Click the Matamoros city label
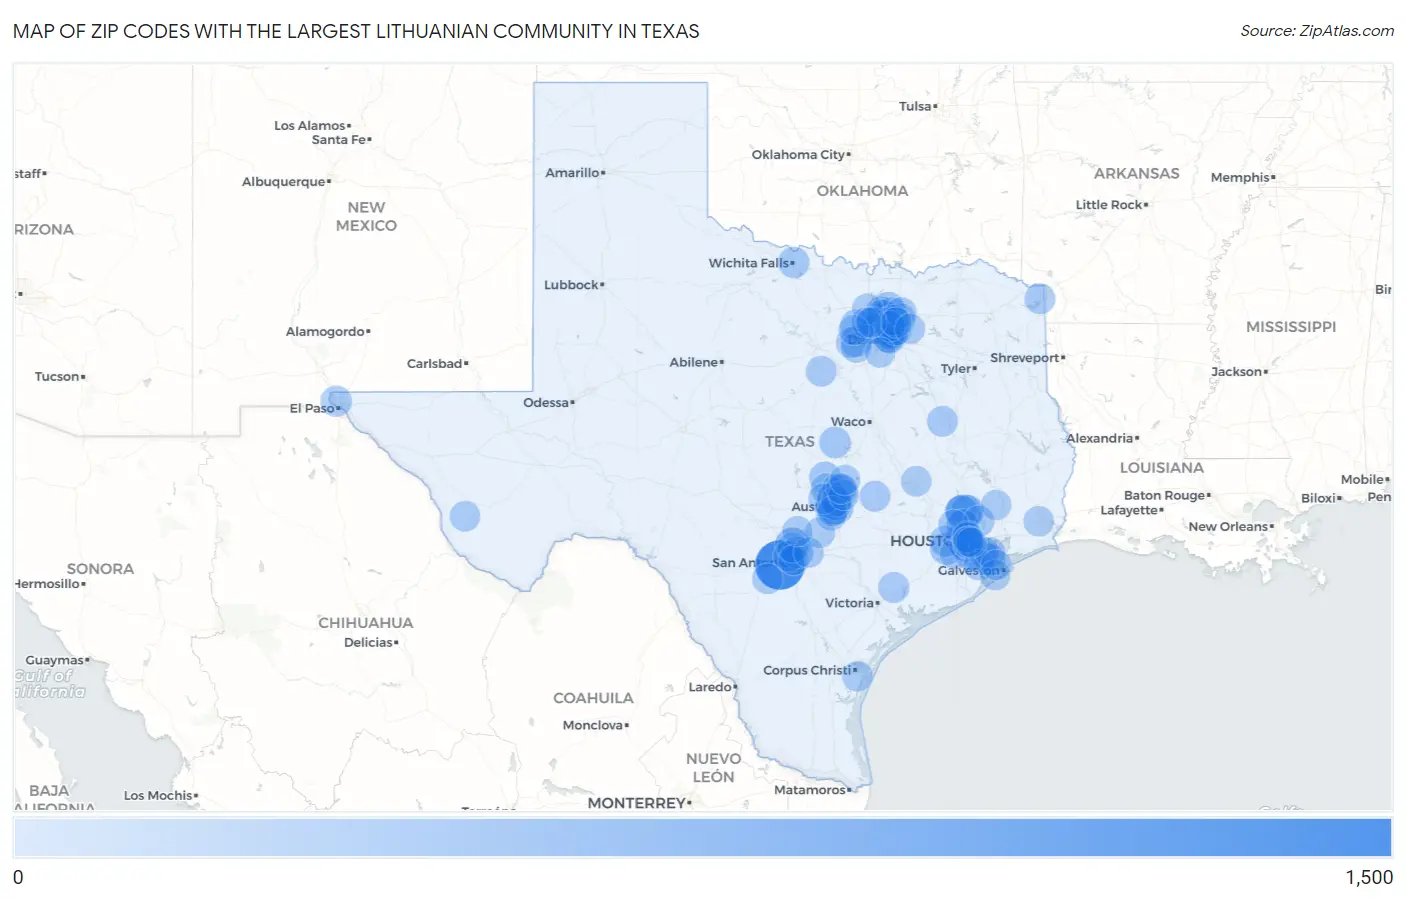 [812, 790]
